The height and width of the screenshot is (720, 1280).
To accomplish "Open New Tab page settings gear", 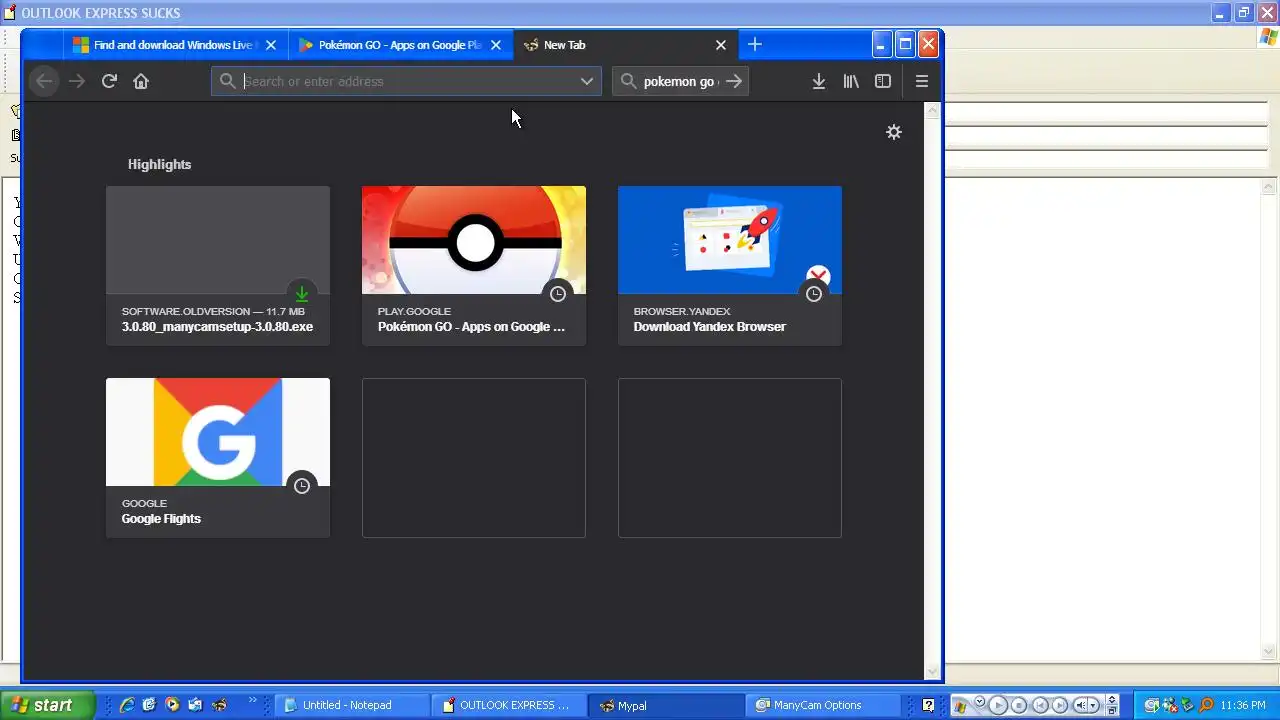I will pos(894,132).
